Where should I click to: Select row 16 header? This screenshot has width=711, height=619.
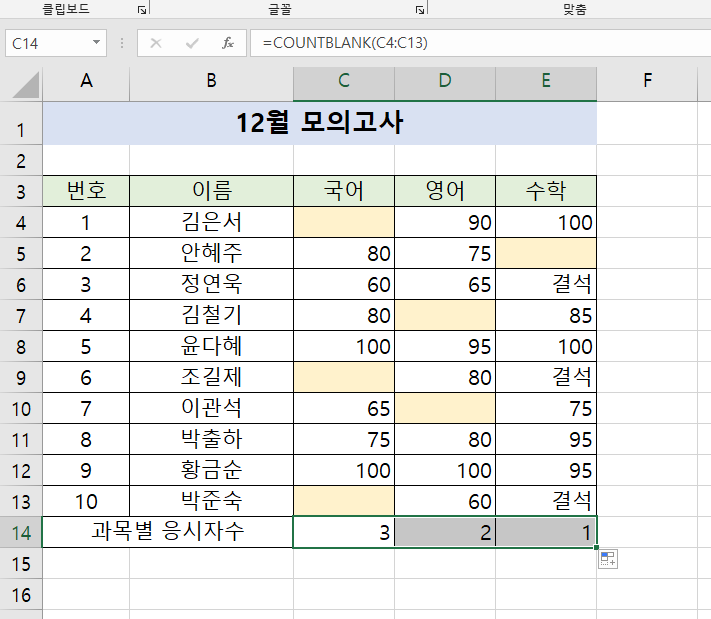[x=21, y=595]
